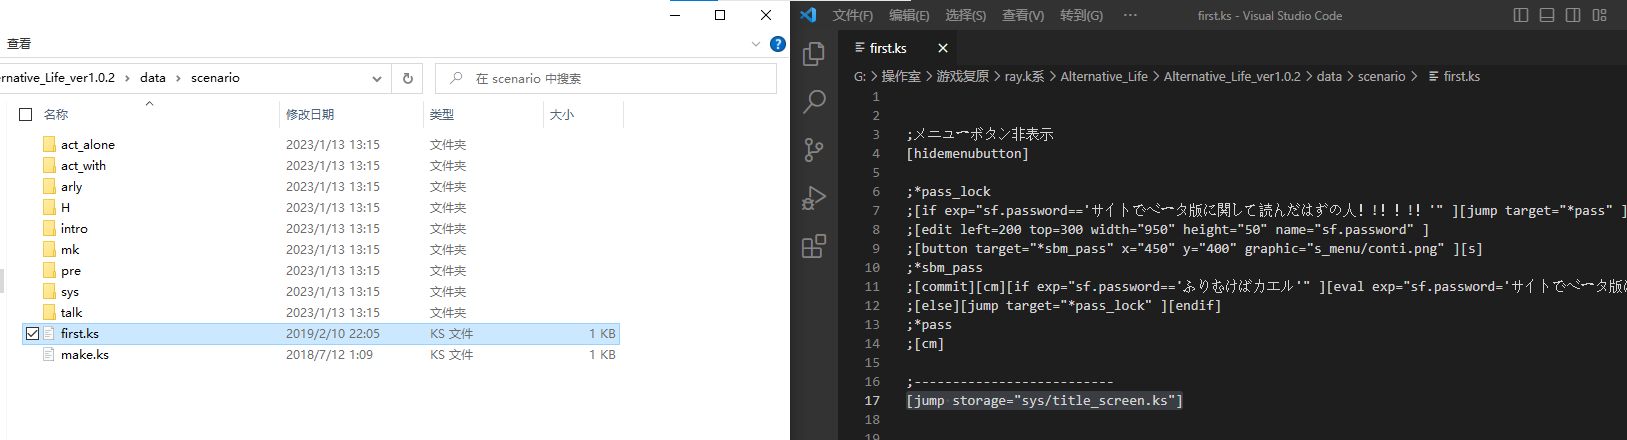Click the 游戏复原 breadcrumb in VS Code

962,76
